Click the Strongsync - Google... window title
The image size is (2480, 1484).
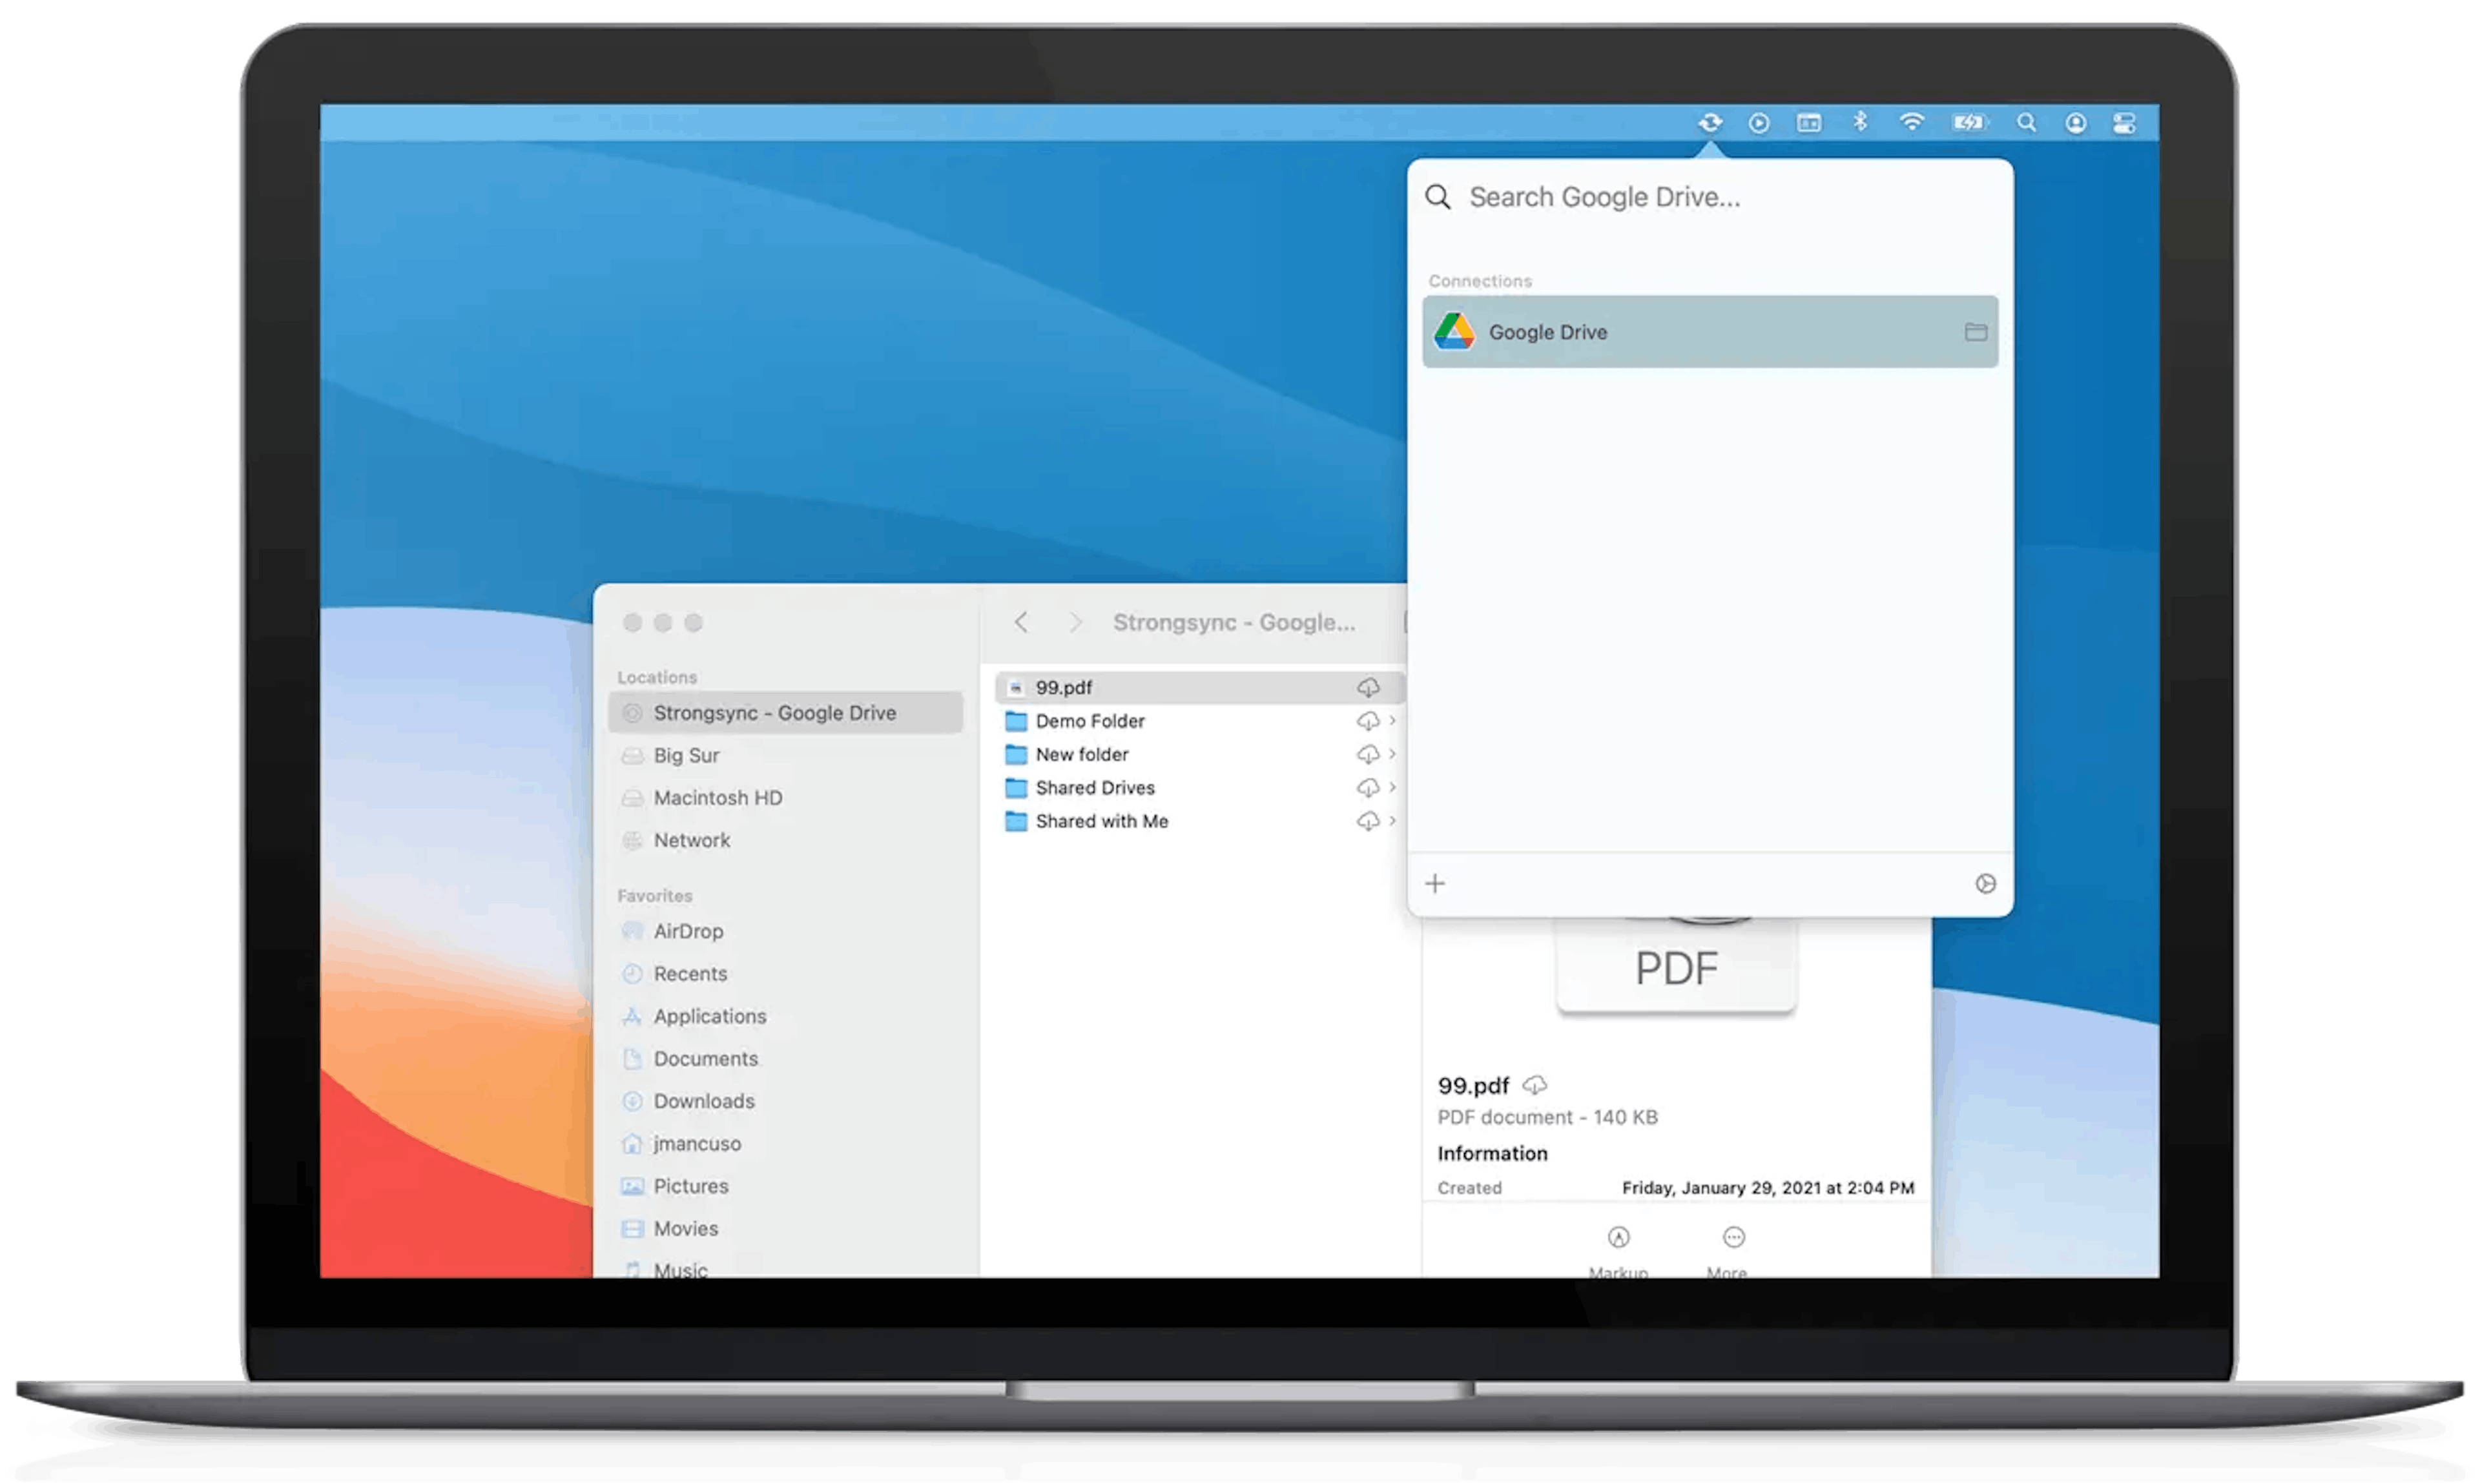1234,622
